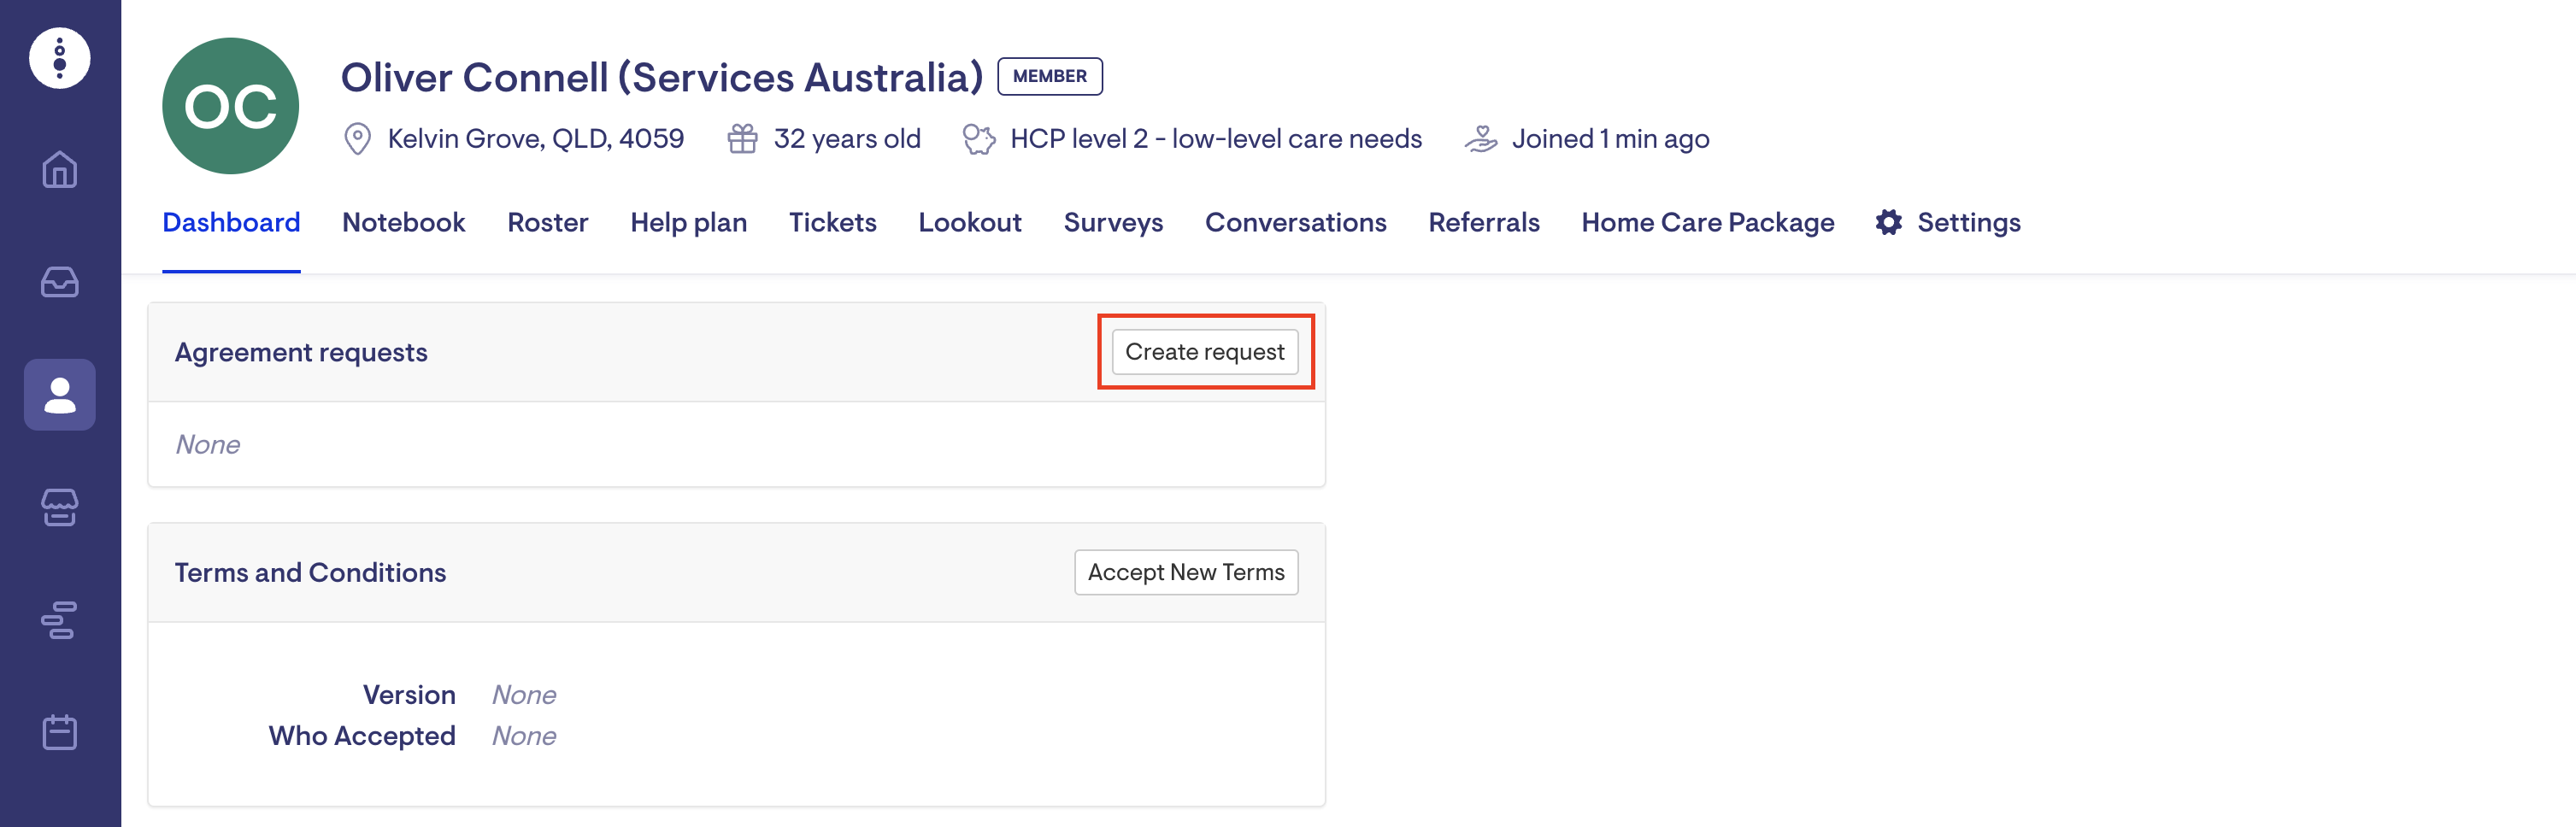Select the people icon in the sidebar
This screenshot has width=2576, height=827.
(x=59, y=395)
